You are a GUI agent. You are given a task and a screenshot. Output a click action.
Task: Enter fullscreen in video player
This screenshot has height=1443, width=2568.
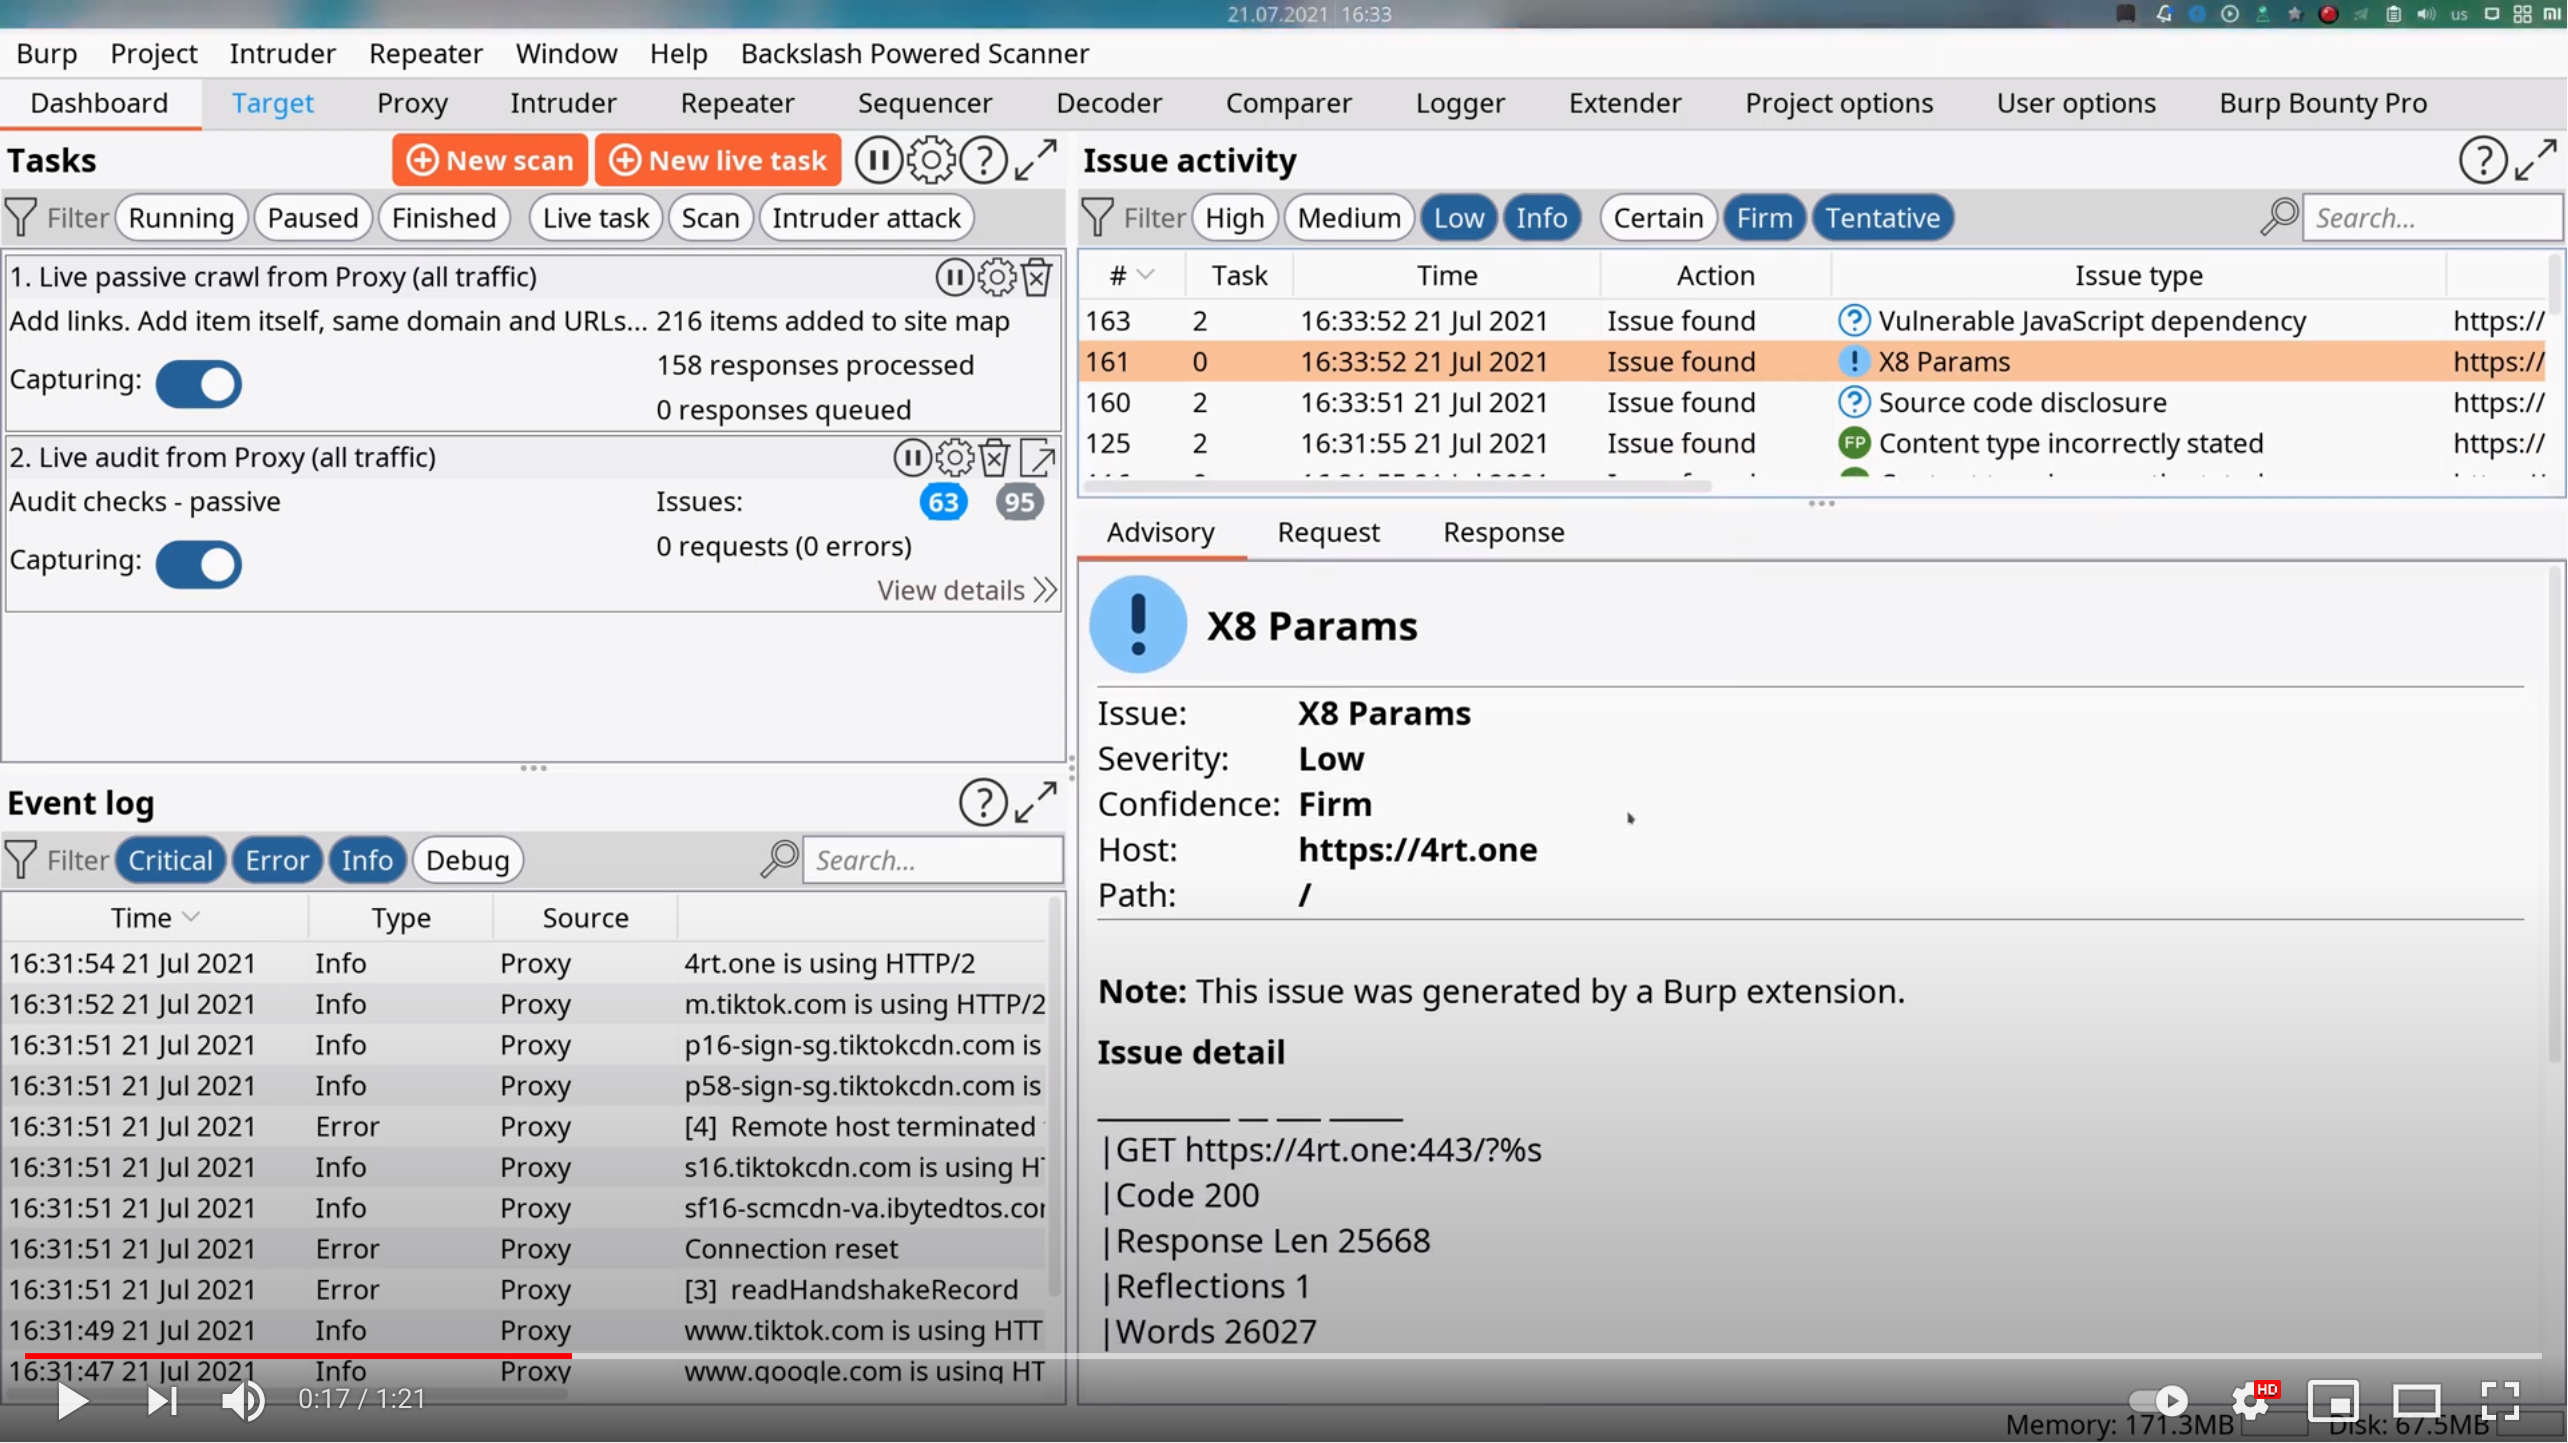point(2500,1400)
